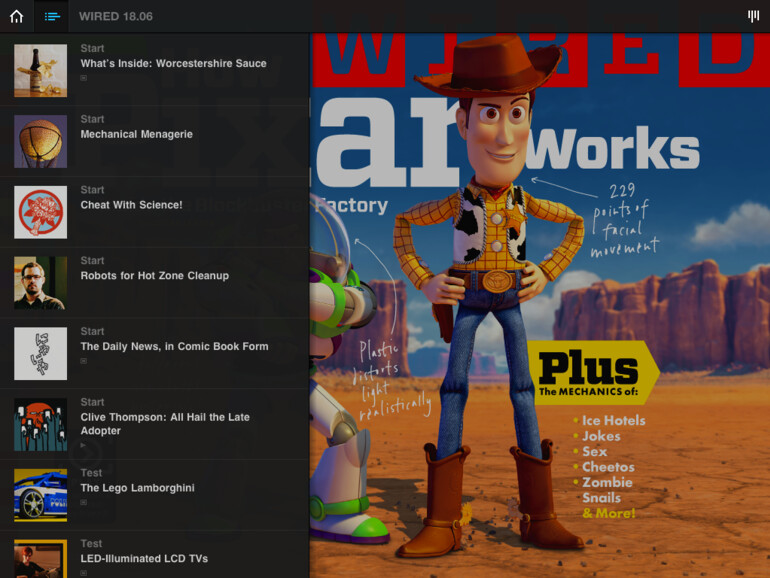Go to Mechanical Menagerie article
This screenshot has width=770, height=578.
137,134
